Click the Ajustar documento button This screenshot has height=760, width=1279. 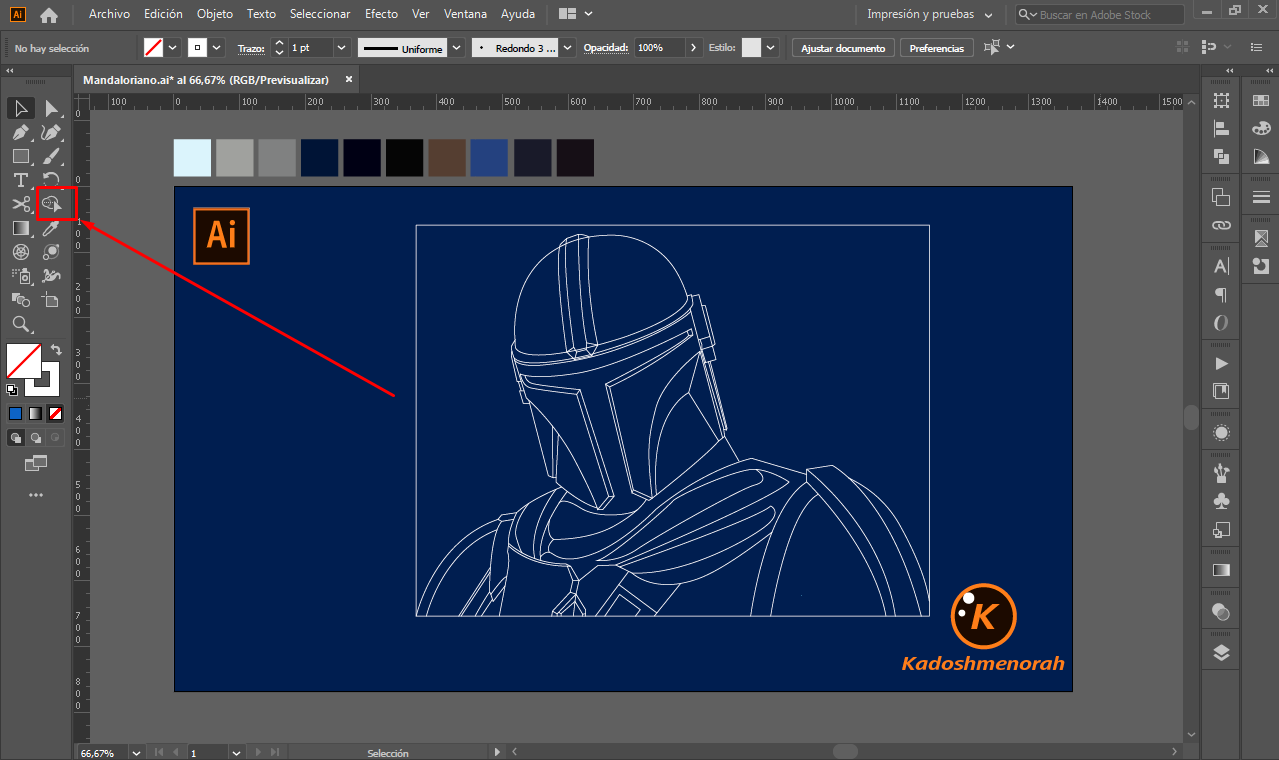843,48
